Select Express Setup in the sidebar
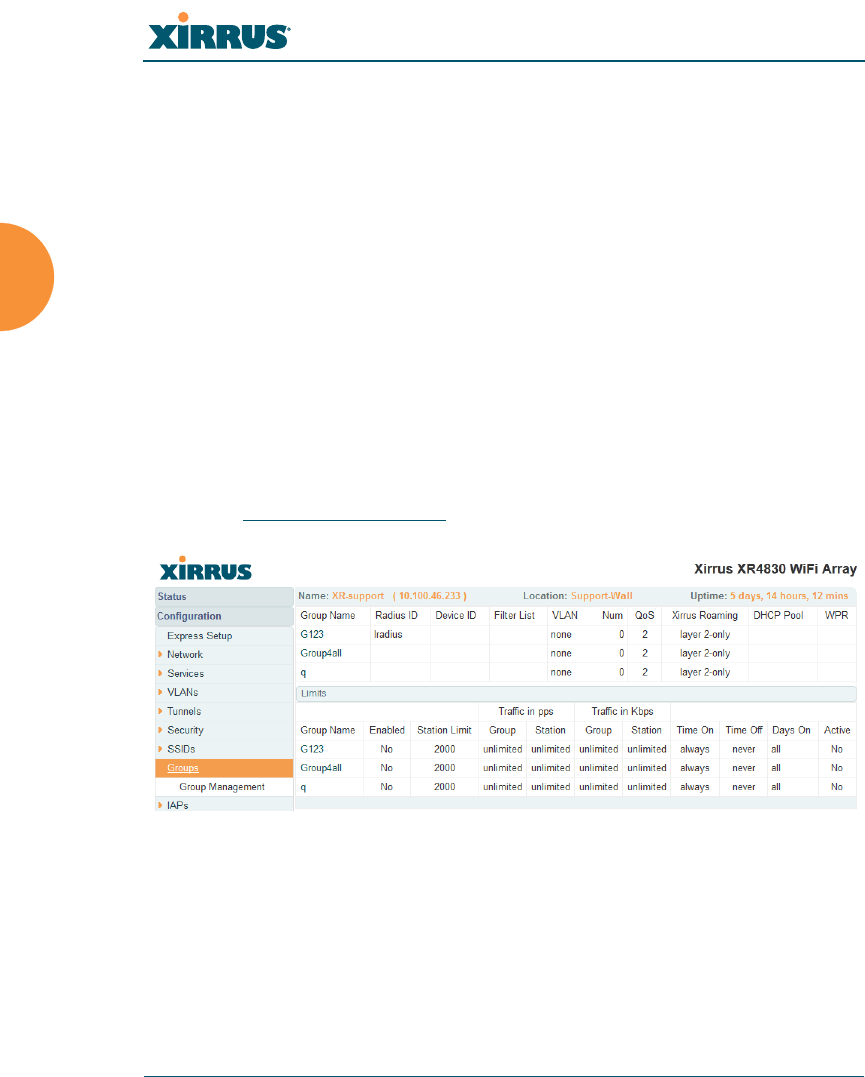Image resolution: width=865 pixels, height=1077 pixels. tap(199, 636)
